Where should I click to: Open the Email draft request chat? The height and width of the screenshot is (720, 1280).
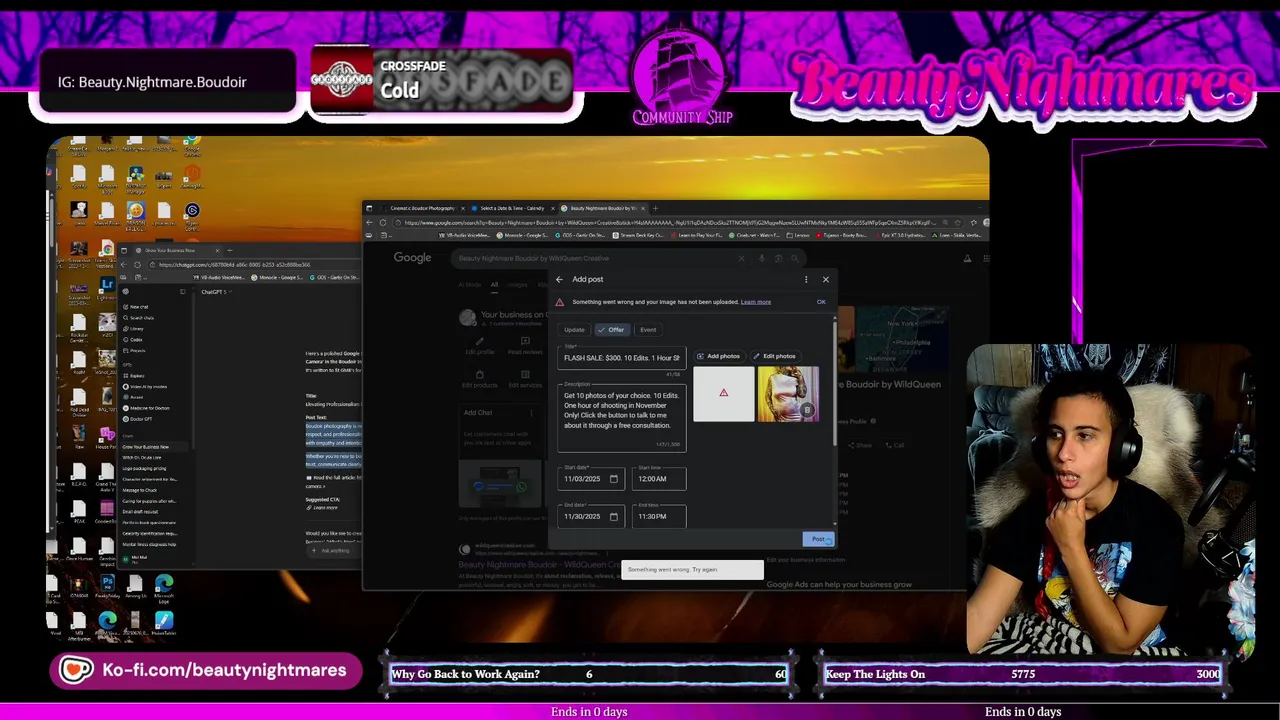[140, 512]
